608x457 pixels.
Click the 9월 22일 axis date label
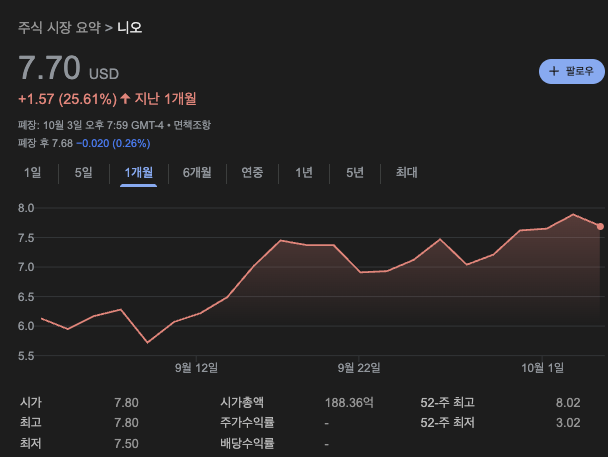click(358, 368)
